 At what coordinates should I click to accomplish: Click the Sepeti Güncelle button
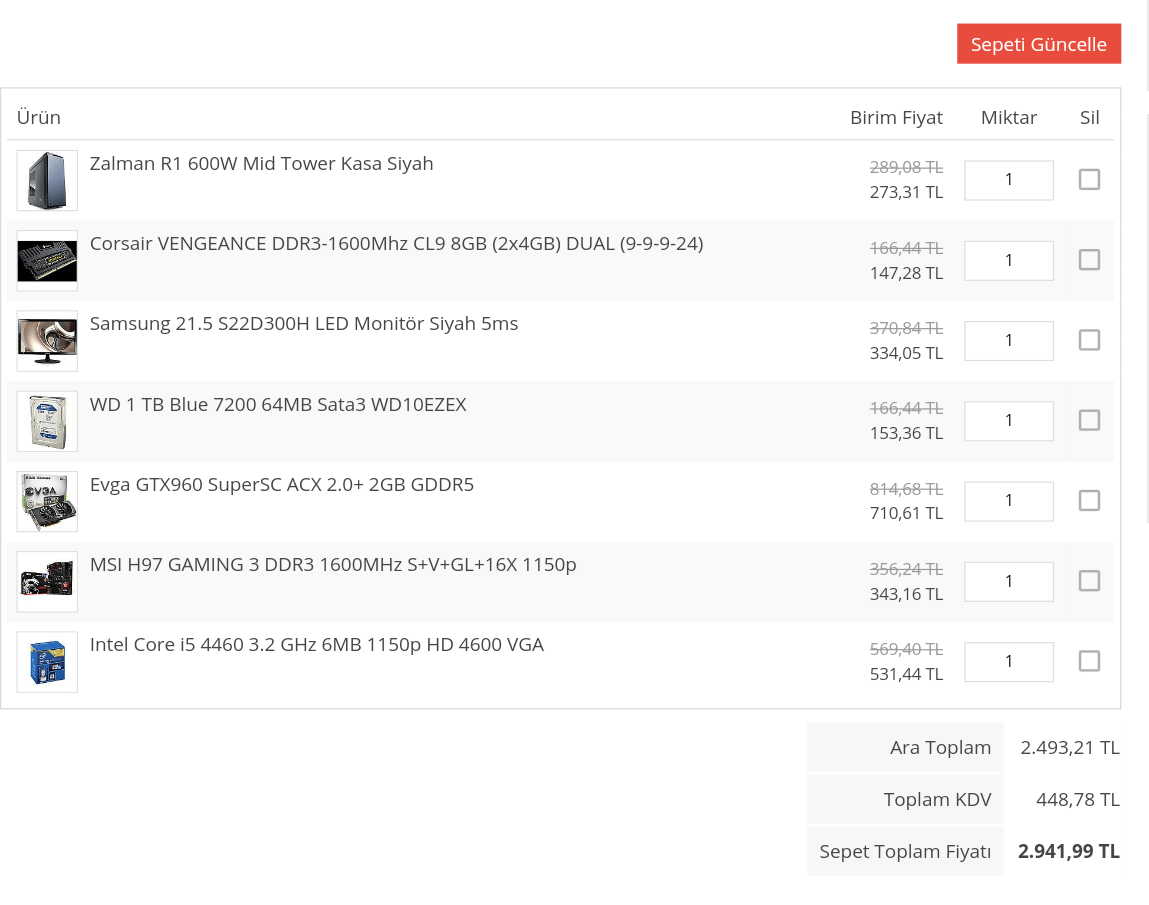click(1038, 44)
